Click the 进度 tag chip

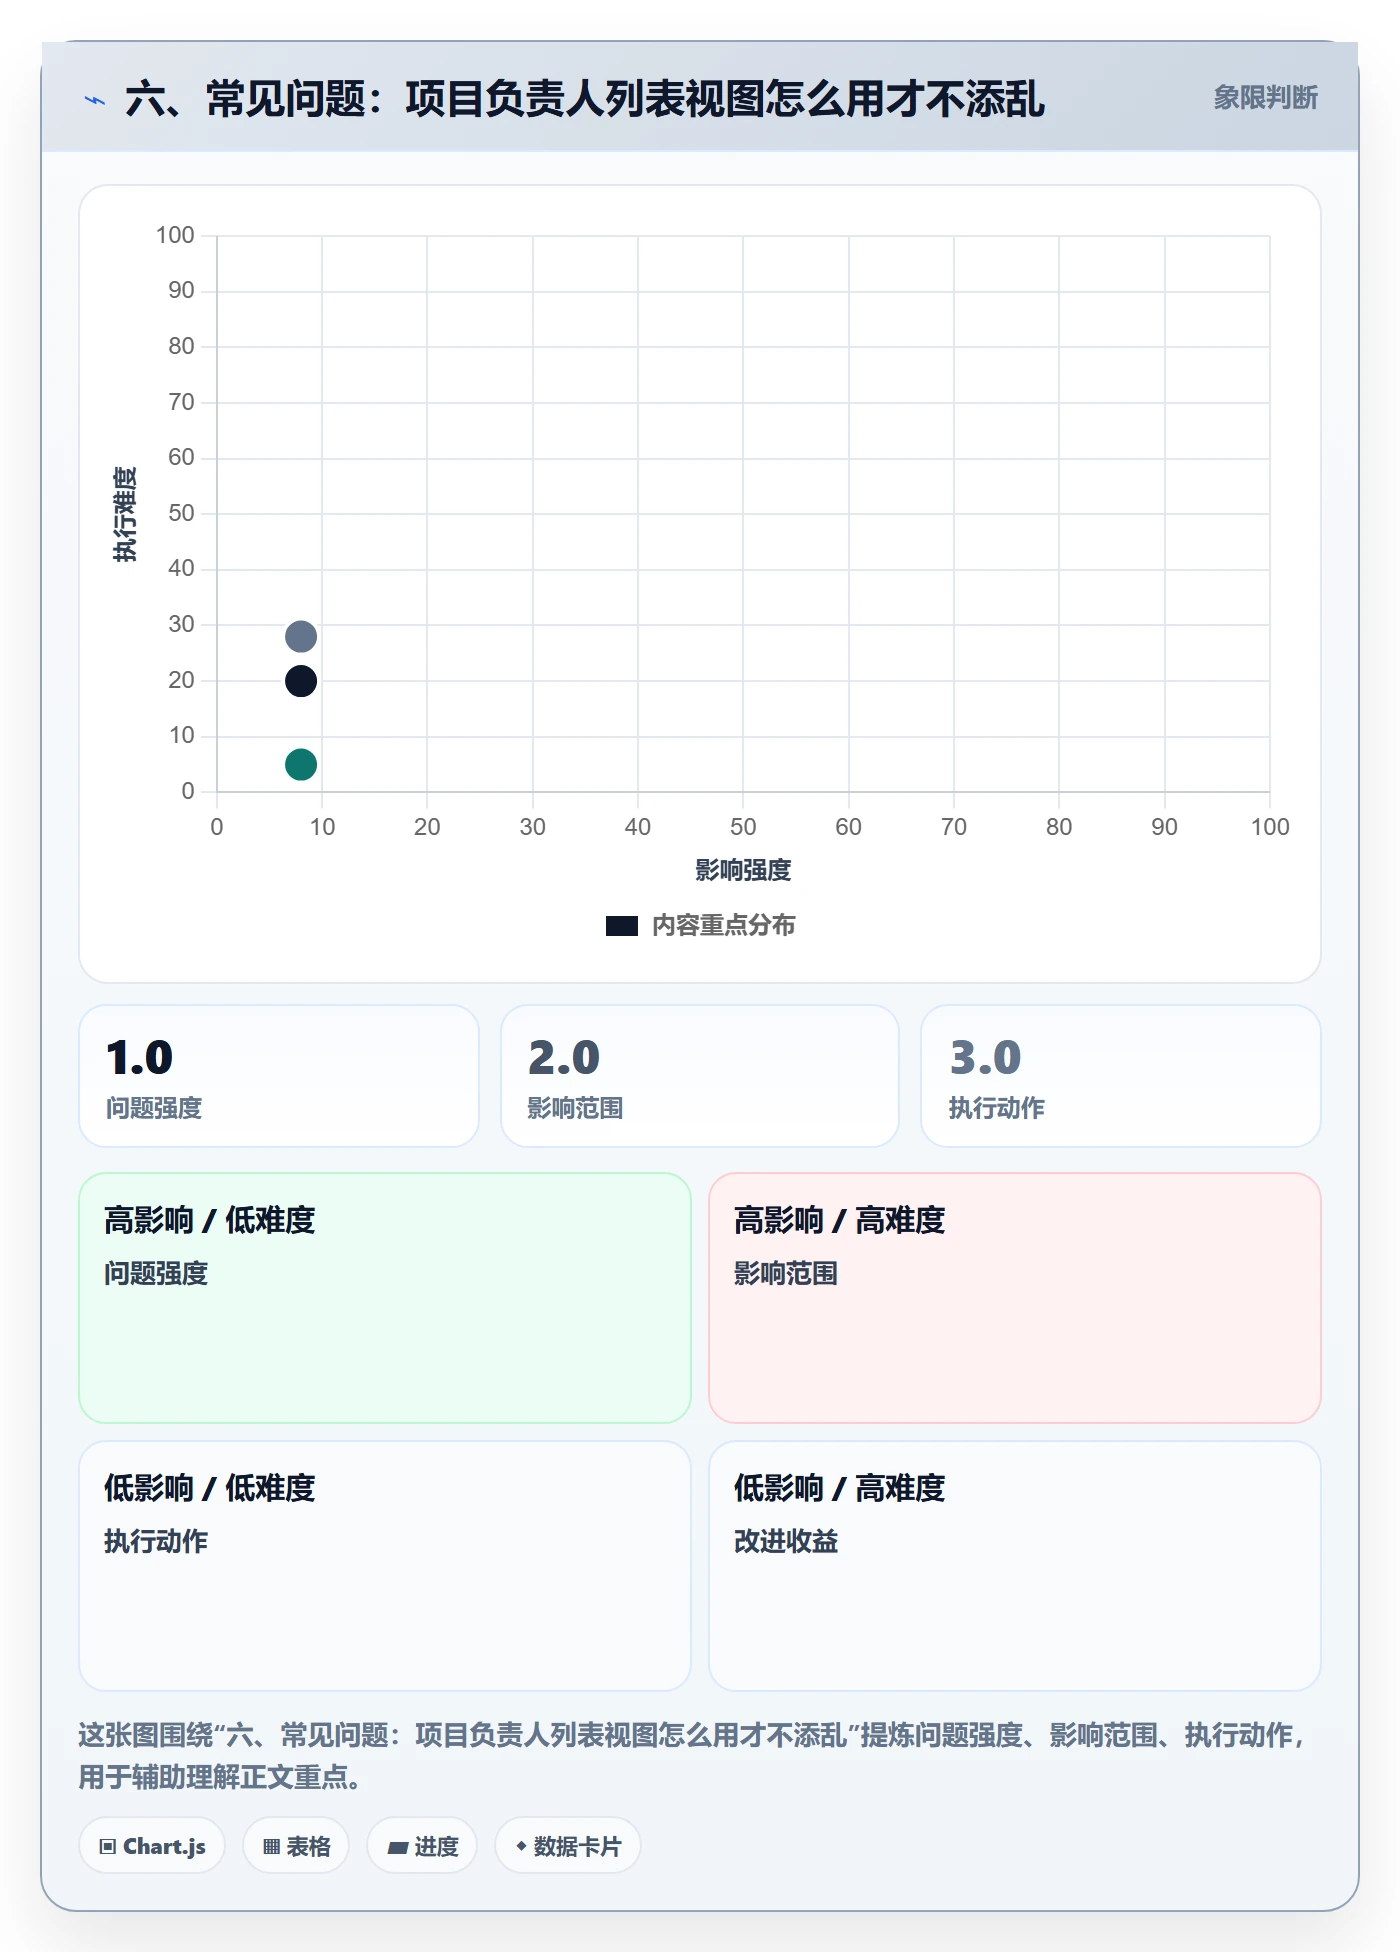point(422,1846)
